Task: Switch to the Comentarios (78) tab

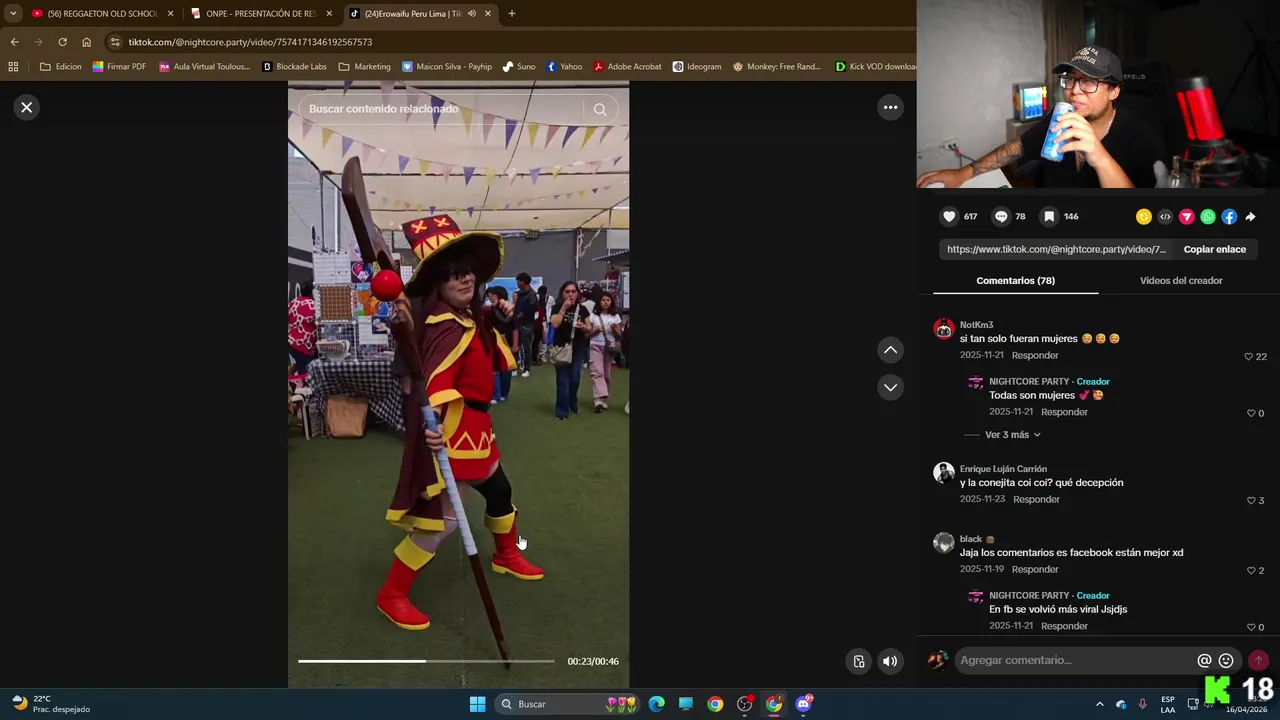Action: coord(1015,281)
